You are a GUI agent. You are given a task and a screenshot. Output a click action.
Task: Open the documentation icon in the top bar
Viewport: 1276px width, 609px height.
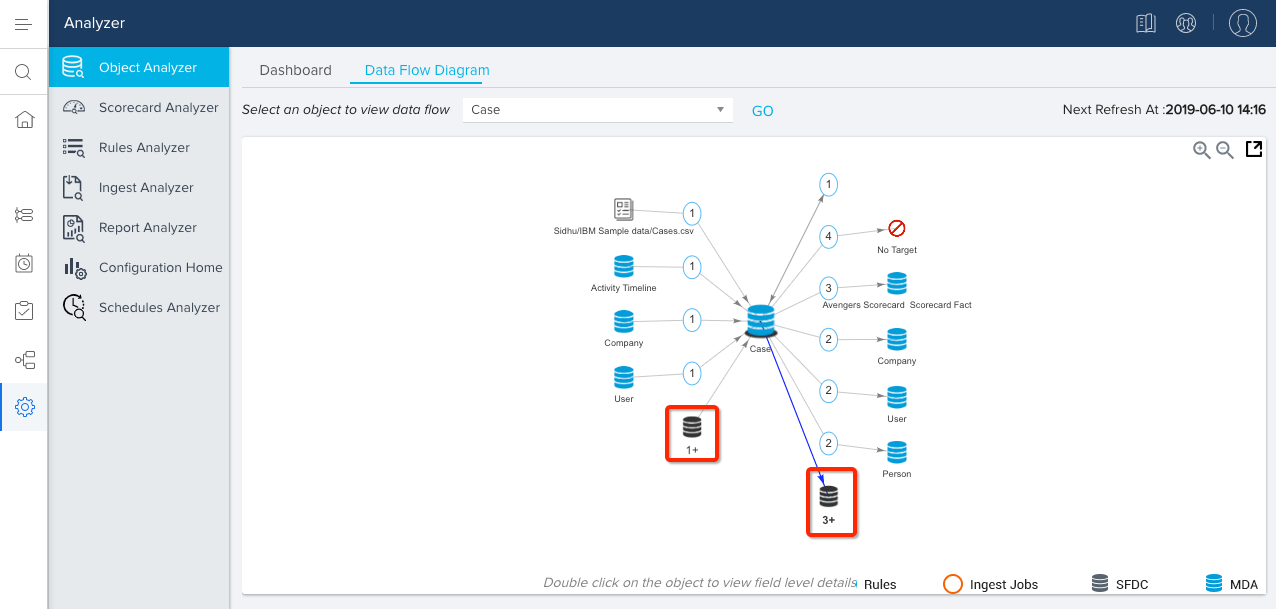[1145, 22]
